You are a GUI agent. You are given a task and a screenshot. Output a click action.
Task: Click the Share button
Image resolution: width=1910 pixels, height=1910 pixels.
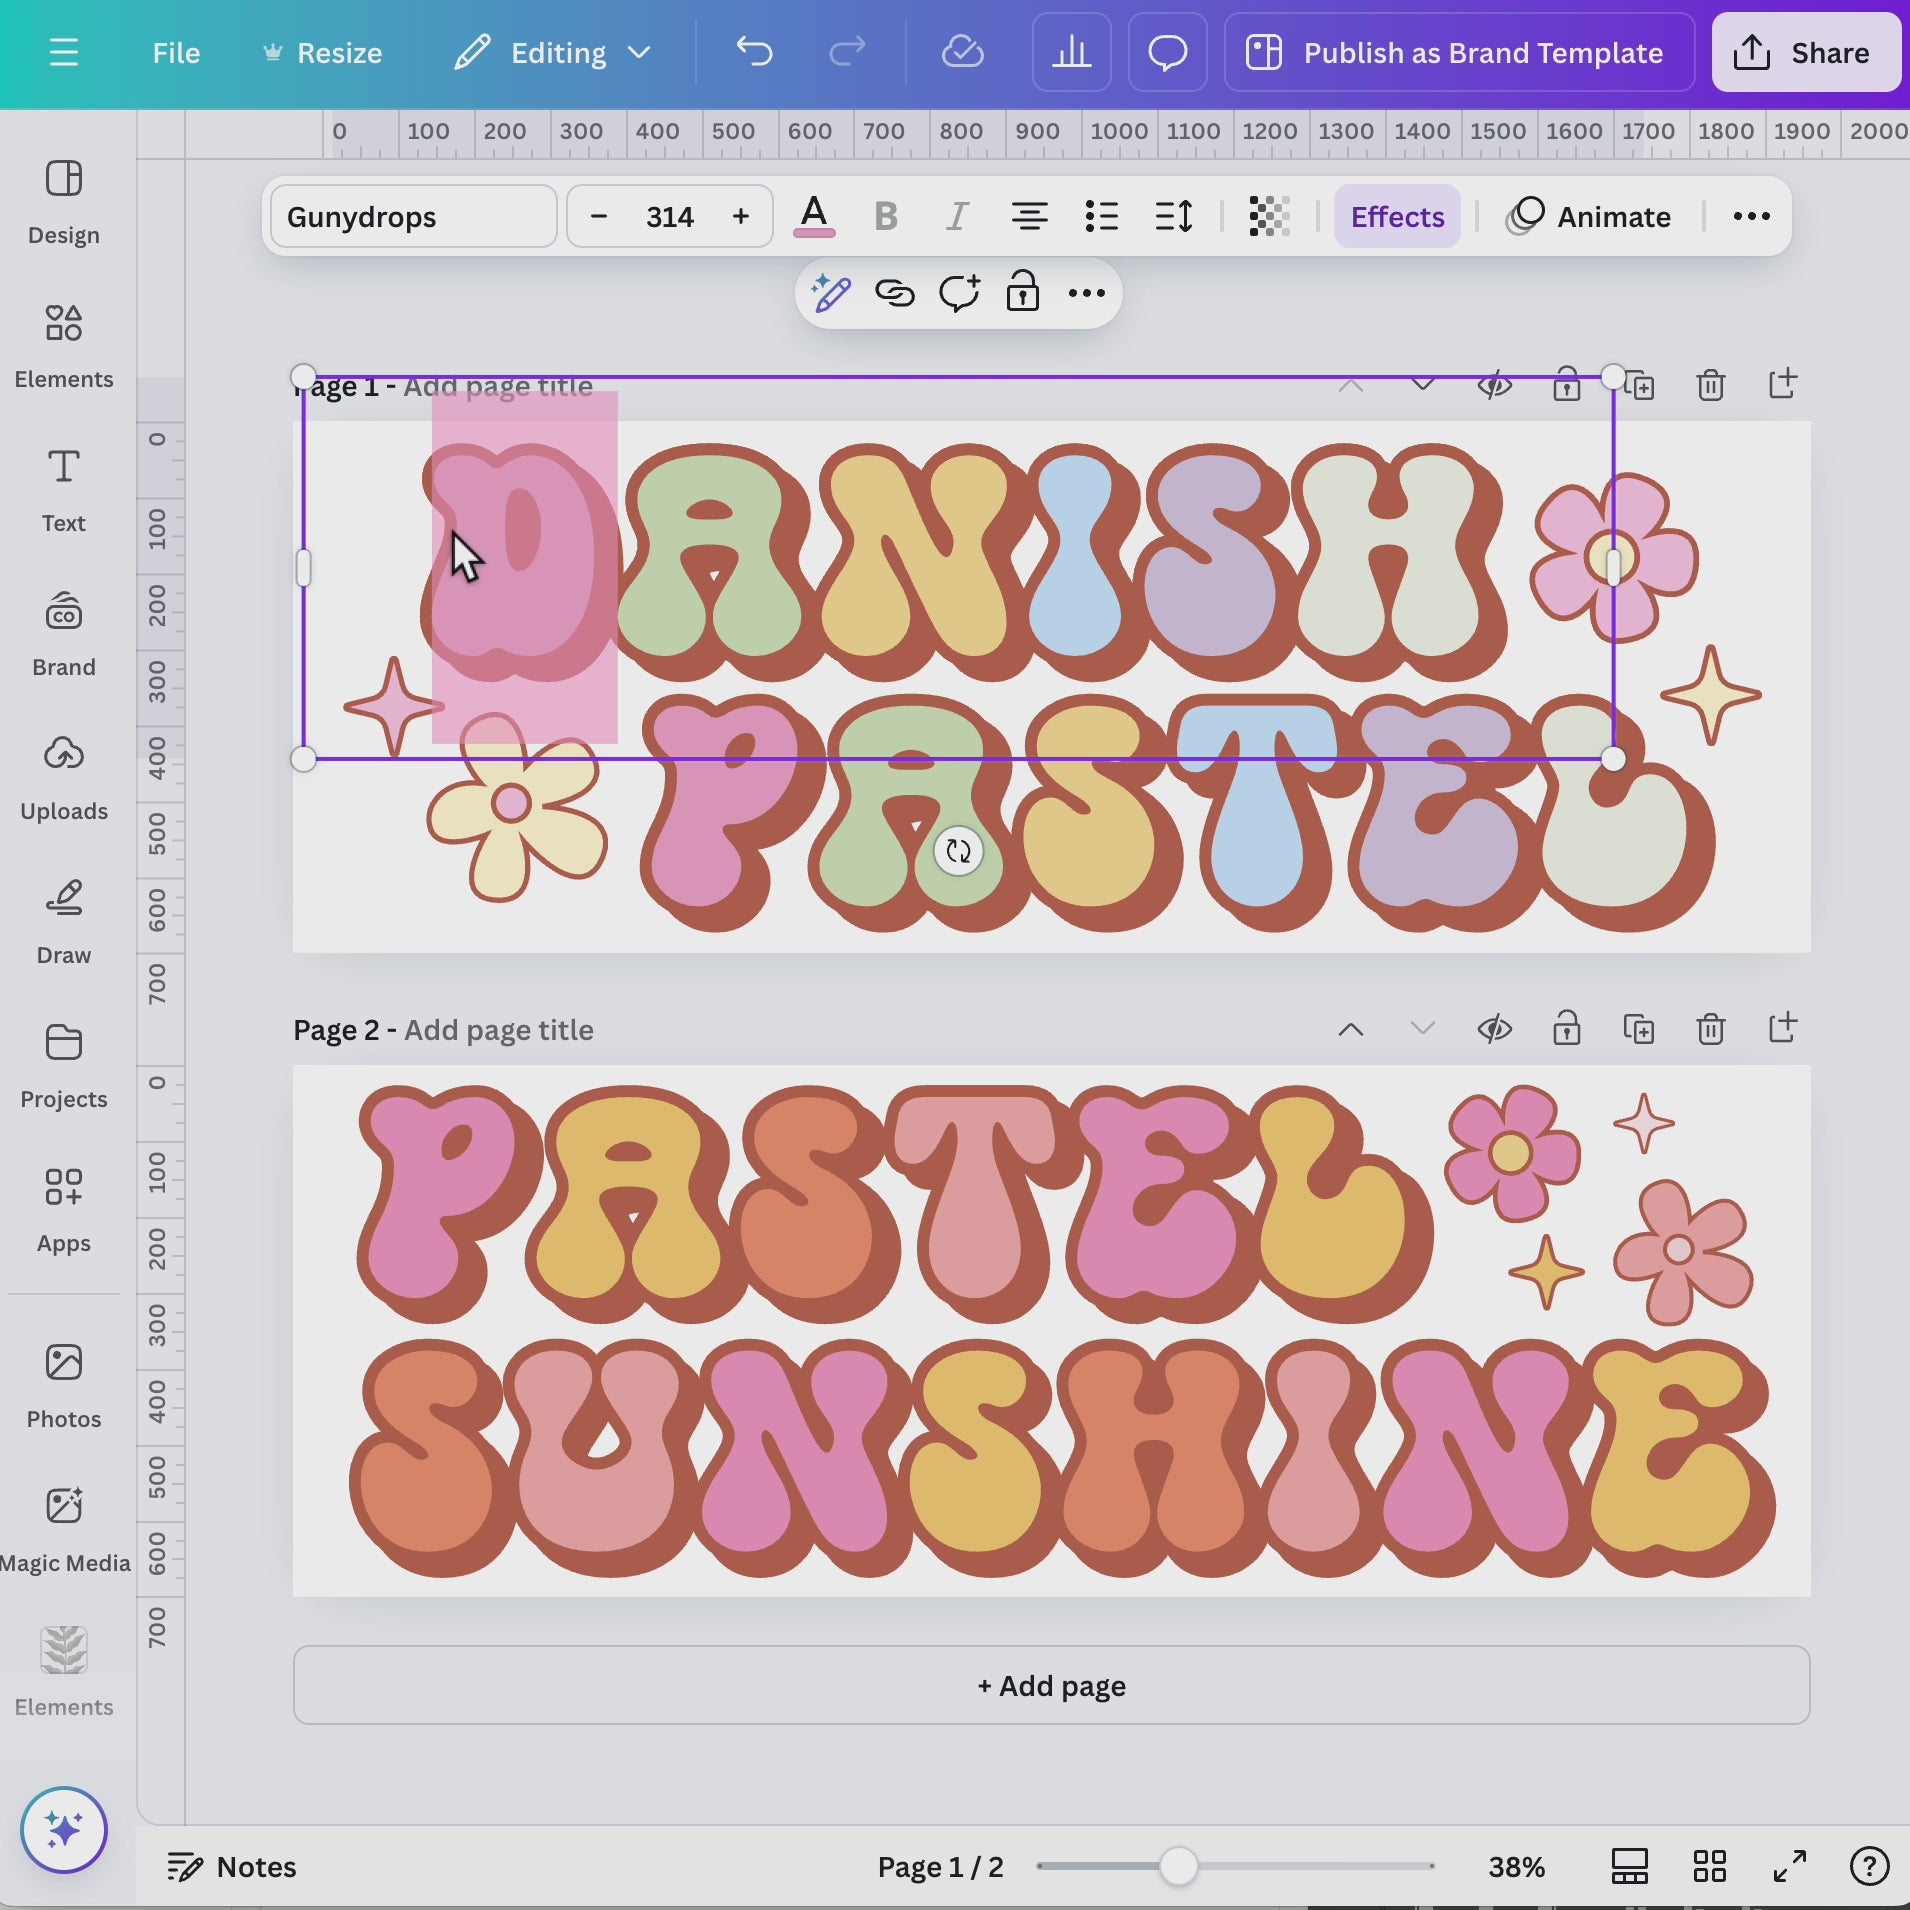coord(1805,53)
